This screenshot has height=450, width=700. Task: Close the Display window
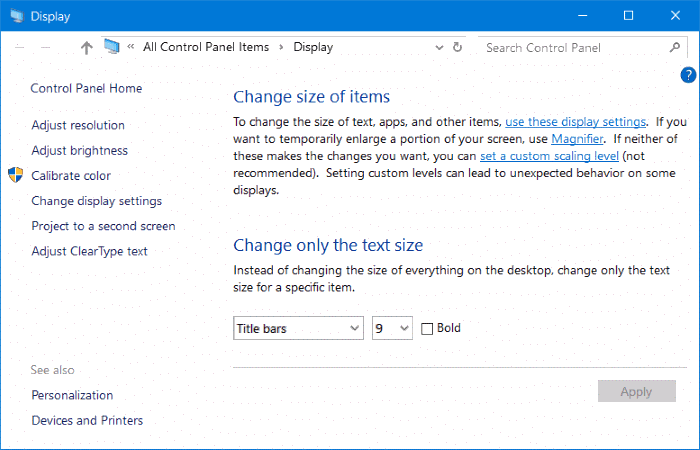pyautogui.click(x=675, y=16)
